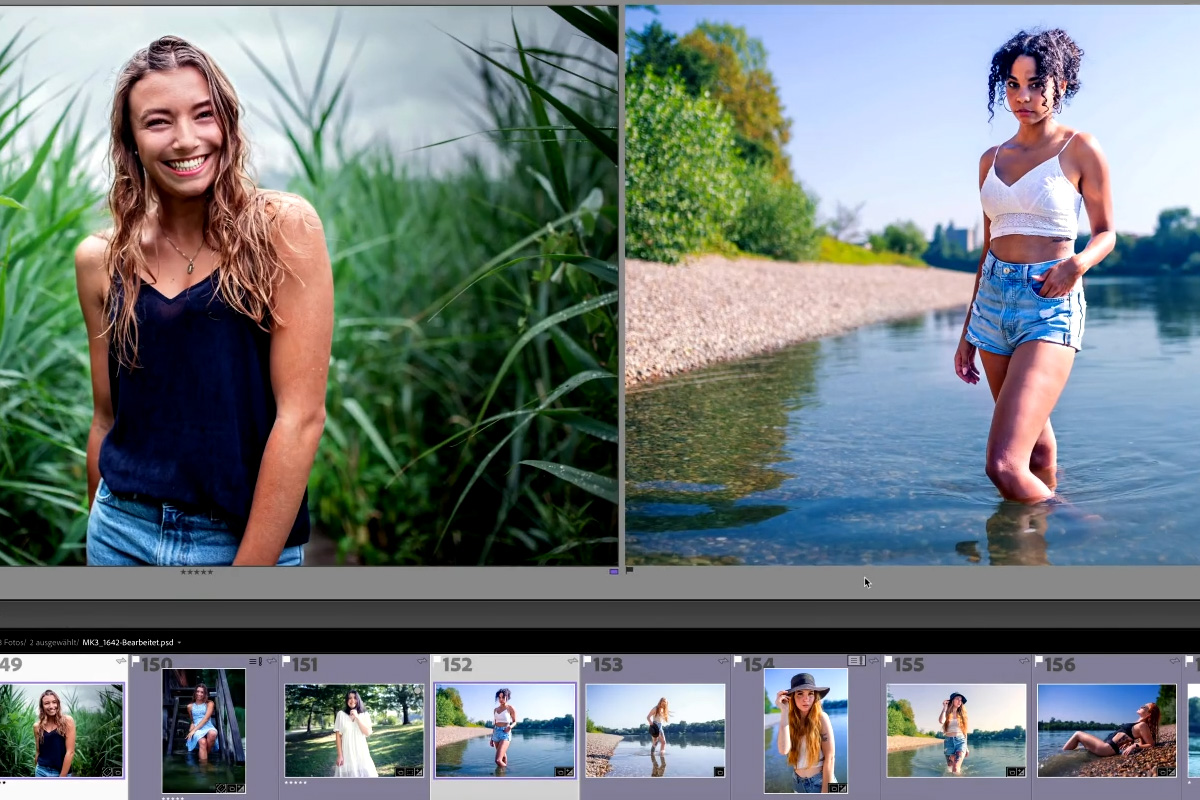
Task: Click the rotate arrow icon on photo 153
Action: 722,661
